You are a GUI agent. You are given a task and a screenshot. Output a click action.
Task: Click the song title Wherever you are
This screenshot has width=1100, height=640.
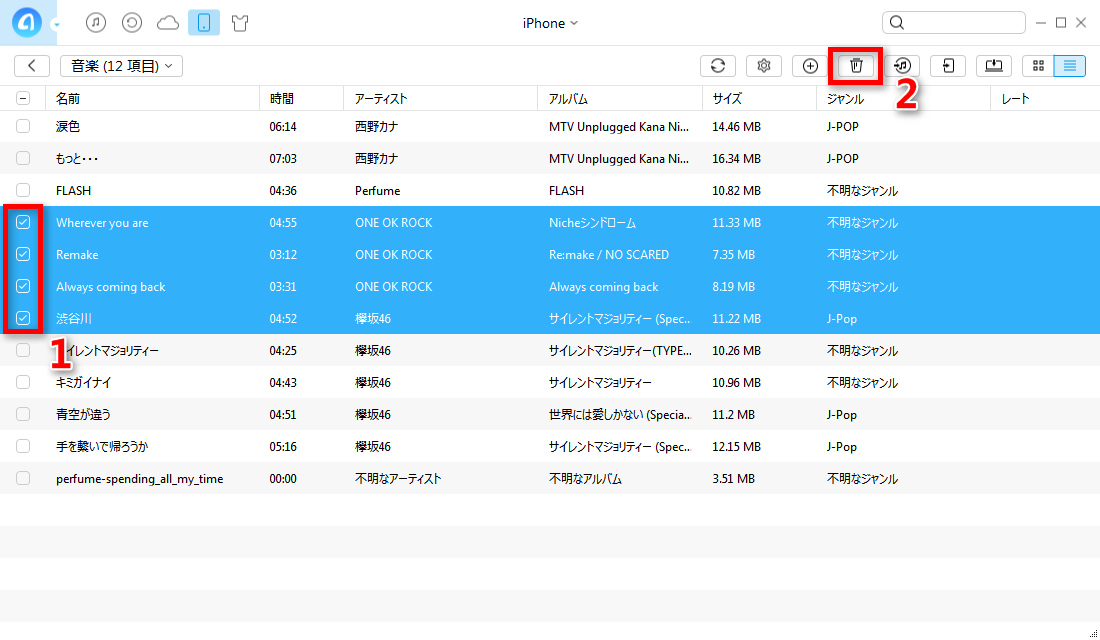pos(102,222)
